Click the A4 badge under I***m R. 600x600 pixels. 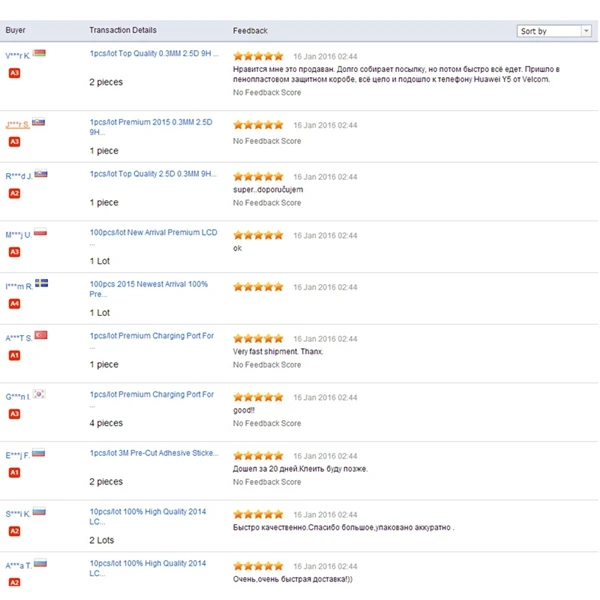(14, 302)
